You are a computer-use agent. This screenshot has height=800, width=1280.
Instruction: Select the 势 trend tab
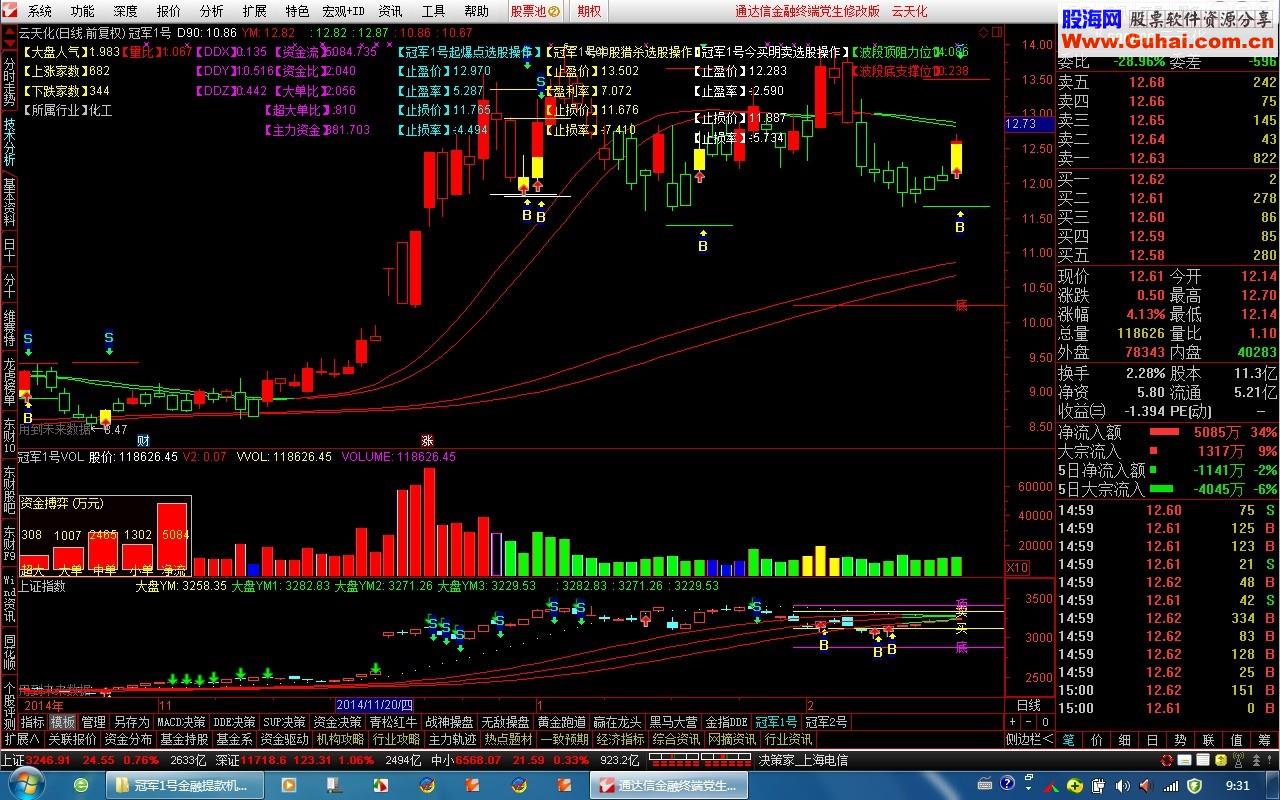[1180, 739]
